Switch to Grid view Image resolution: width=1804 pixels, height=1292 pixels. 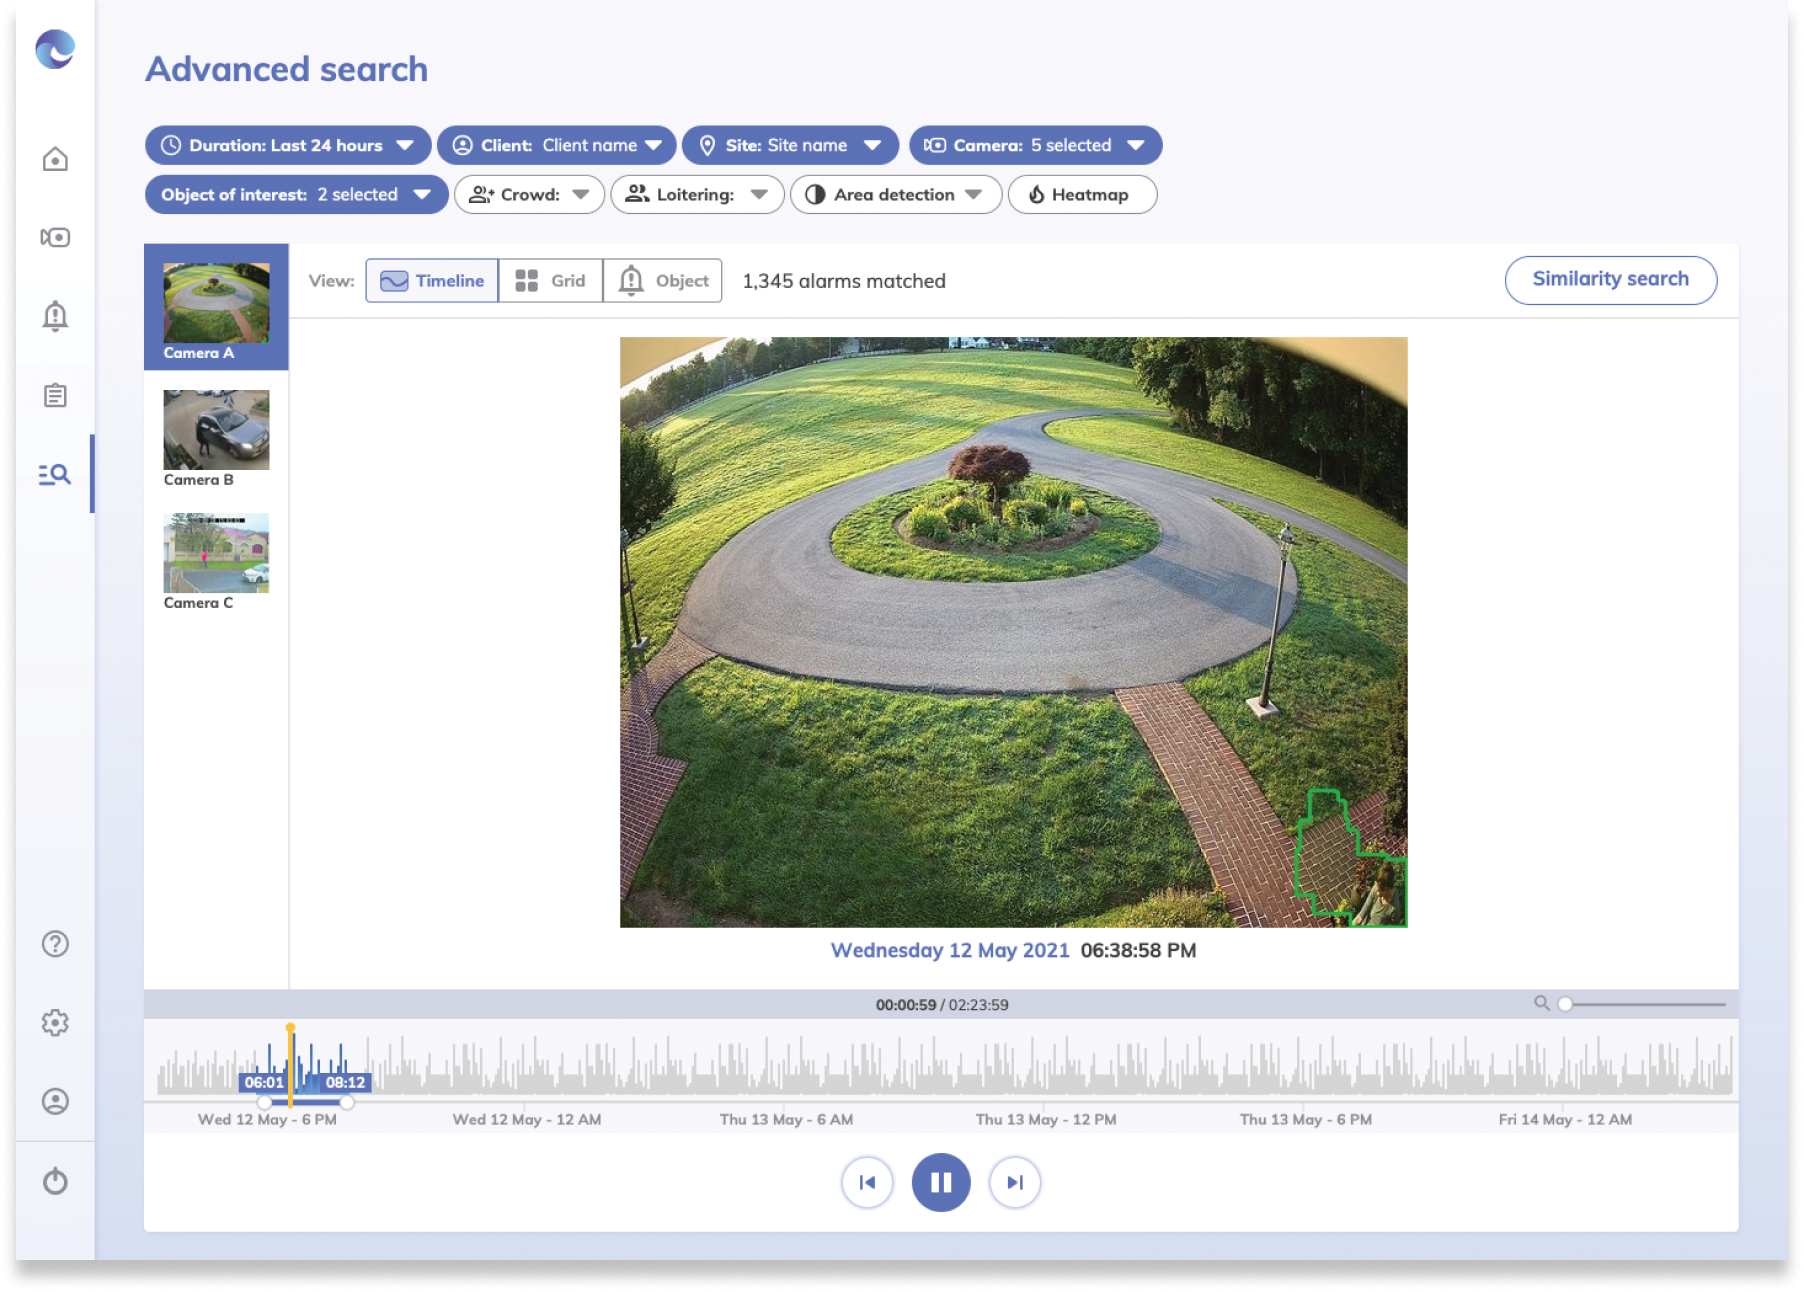pyautogui.click(x=550, y=281)
